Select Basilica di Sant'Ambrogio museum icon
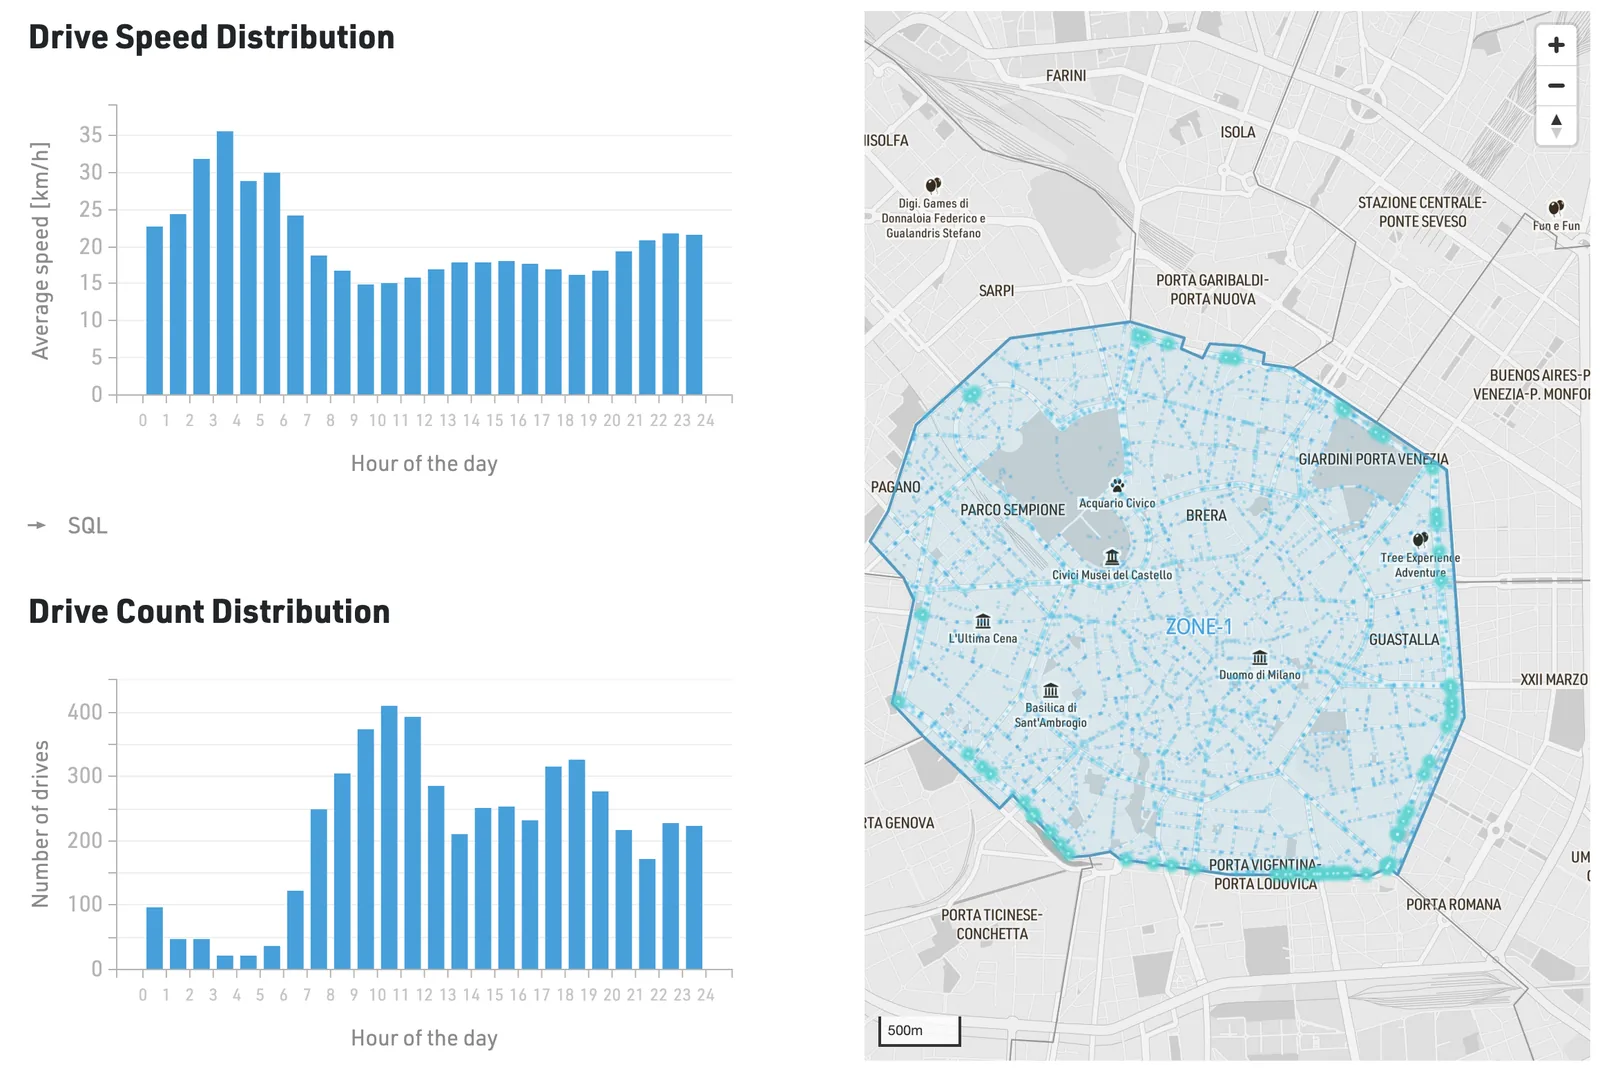The image size is (1600, 1080). coord(1051,690)
